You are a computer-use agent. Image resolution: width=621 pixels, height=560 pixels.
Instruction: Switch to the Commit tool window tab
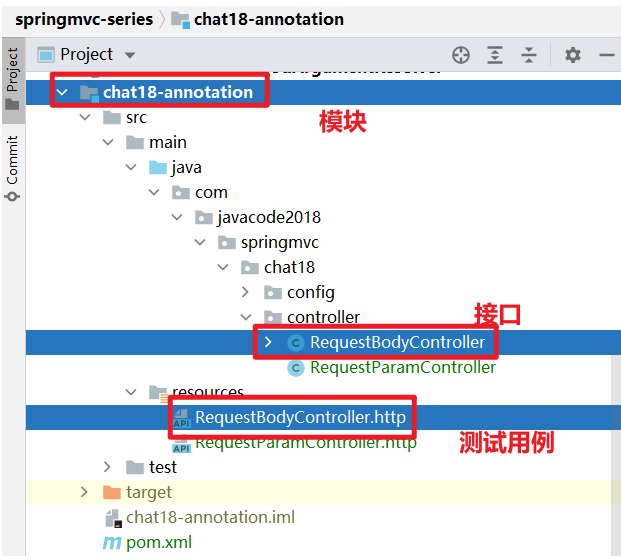click(12, 165)
